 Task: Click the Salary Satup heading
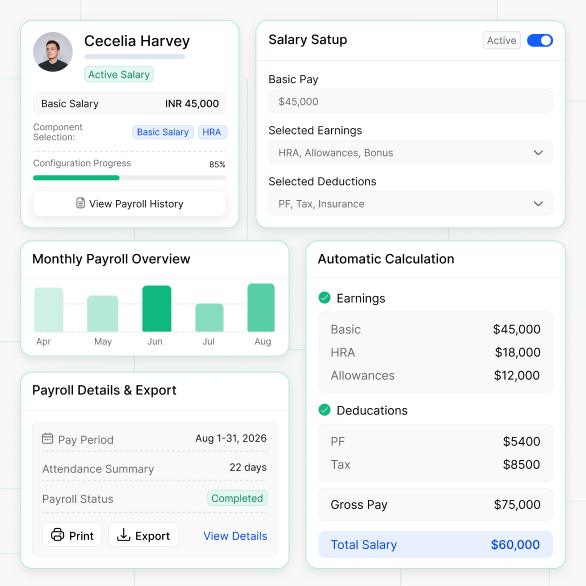tap(308, 40)
